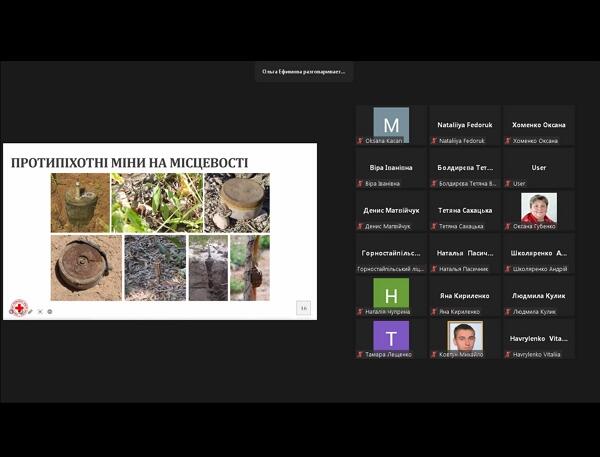Click muted mic icon beside Havrylenko Vitalia label
The image size is (600, 457).
(508, 355)
